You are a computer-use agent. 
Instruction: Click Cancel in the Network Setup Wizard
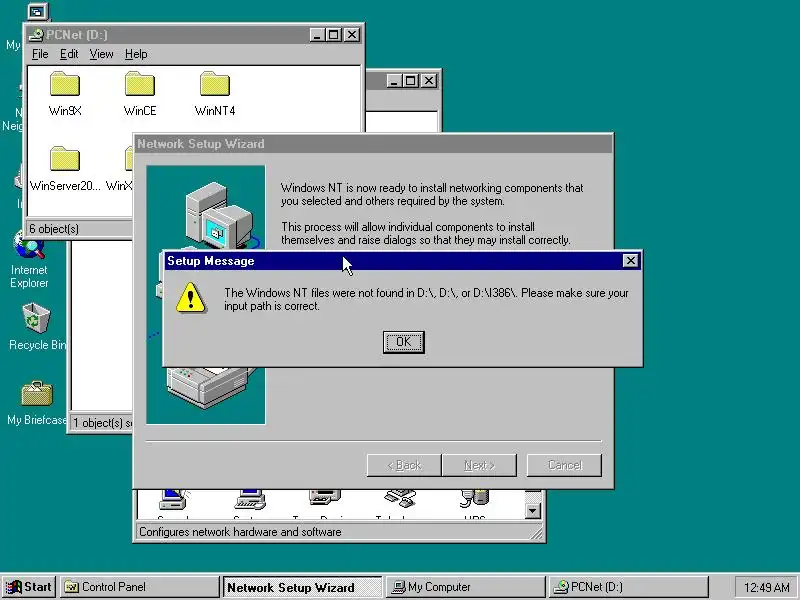(564, 465)
